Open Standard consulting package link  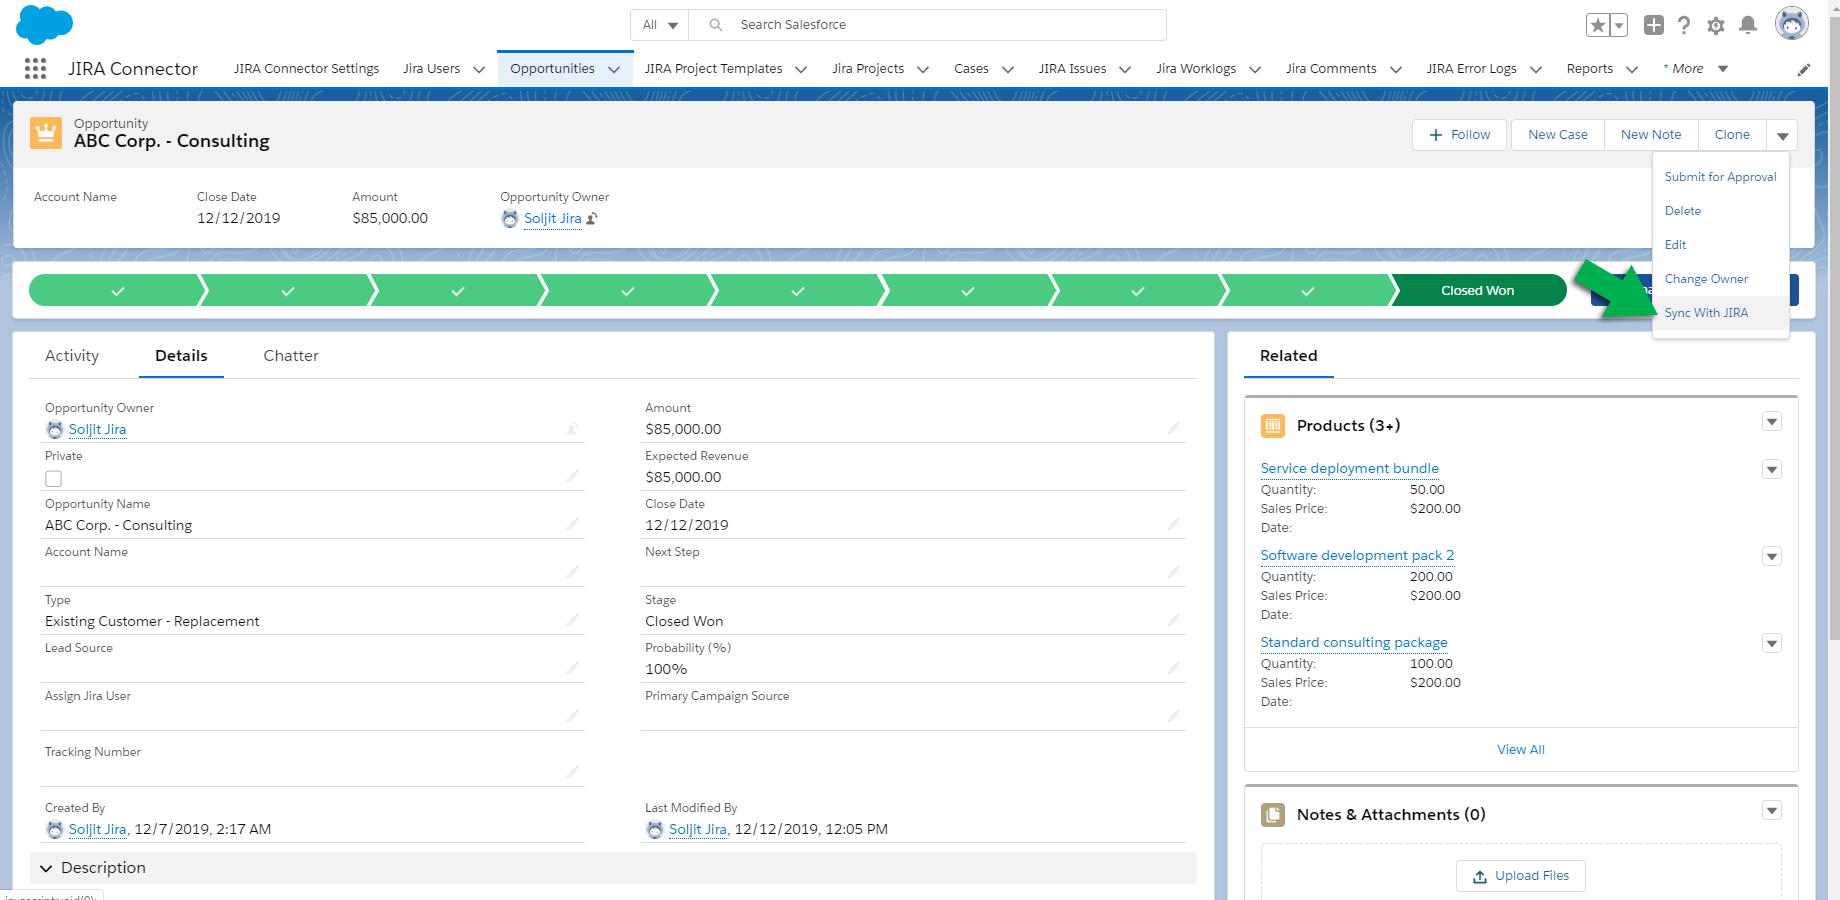1354,642
